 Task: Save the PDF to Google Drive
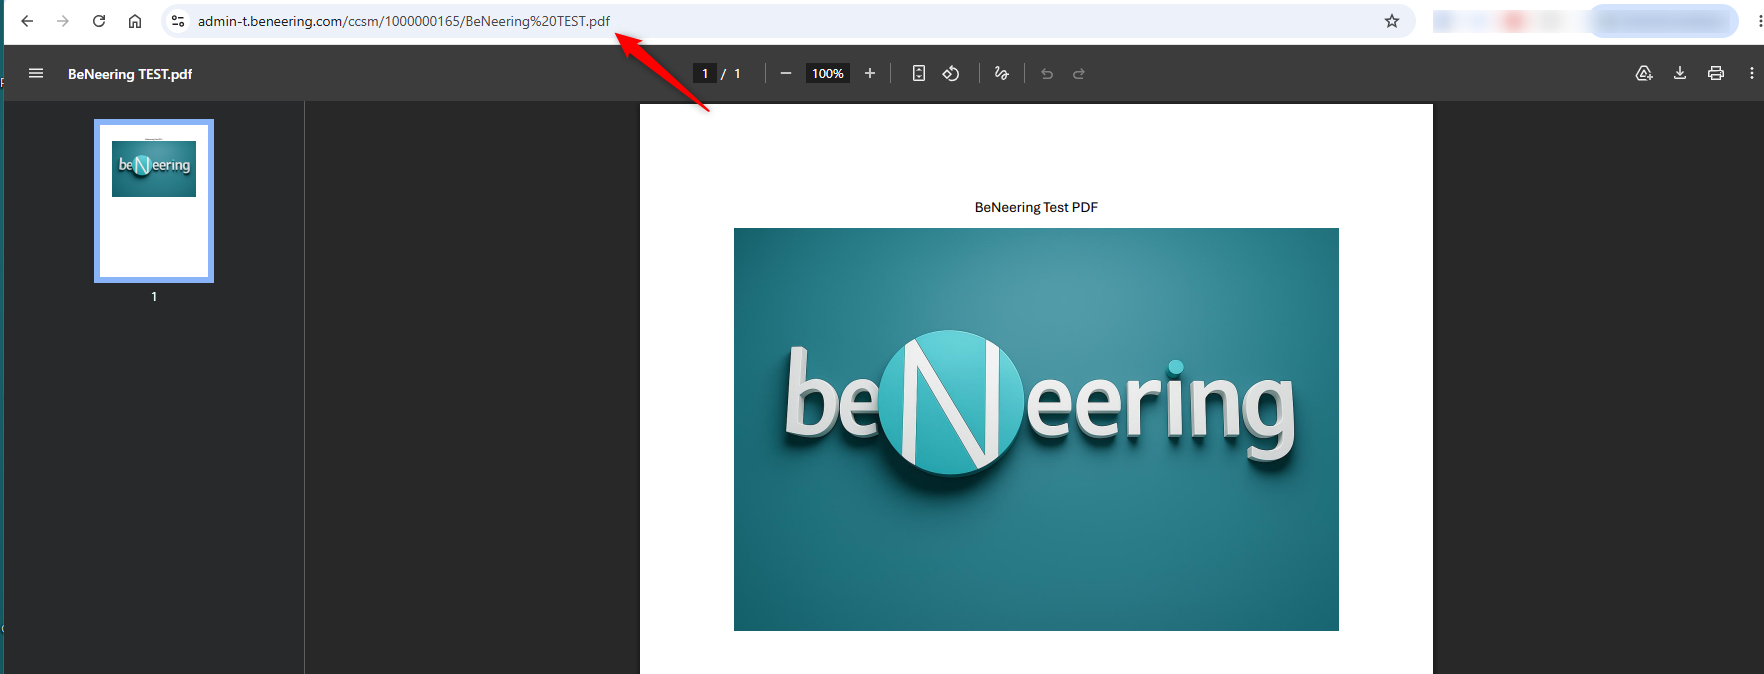pos(1644,73)
